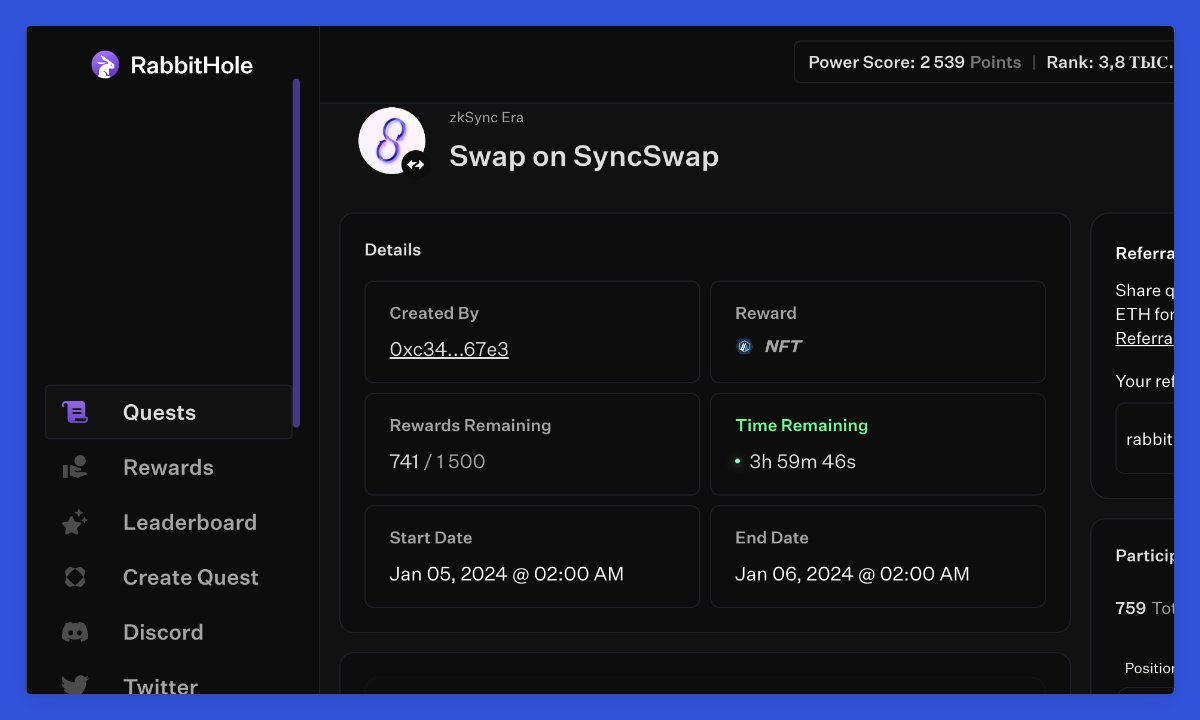Screen dimensions: 1200x720
Task: Click the Time Remaining countdown 3h 59m 46s
Action: [x=802, y=462]
